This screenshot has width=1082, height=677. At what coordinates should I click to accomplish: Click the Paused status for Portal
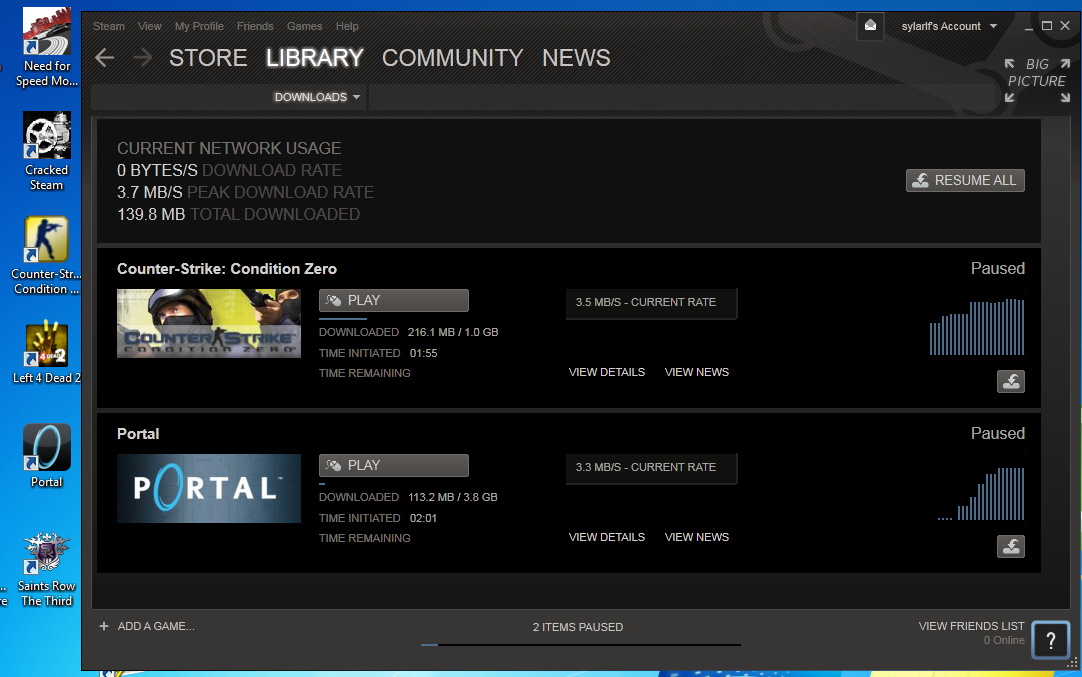(x=998, y=433)
